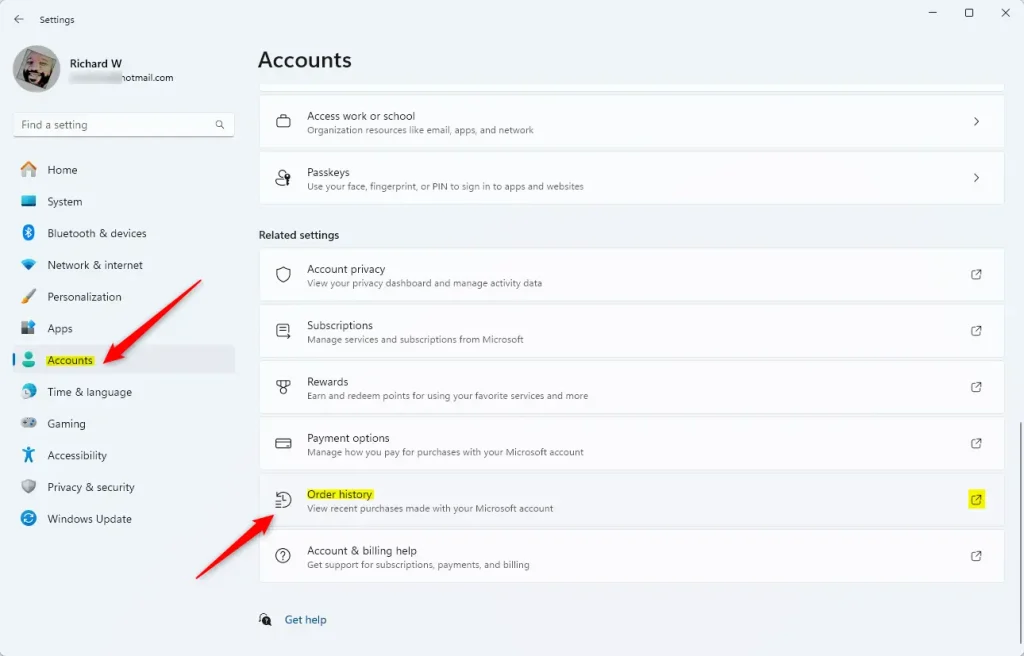This screenshot has width=1024, height=656.
Task: Expand Access work or school chevron
Action: pos(976,122)
